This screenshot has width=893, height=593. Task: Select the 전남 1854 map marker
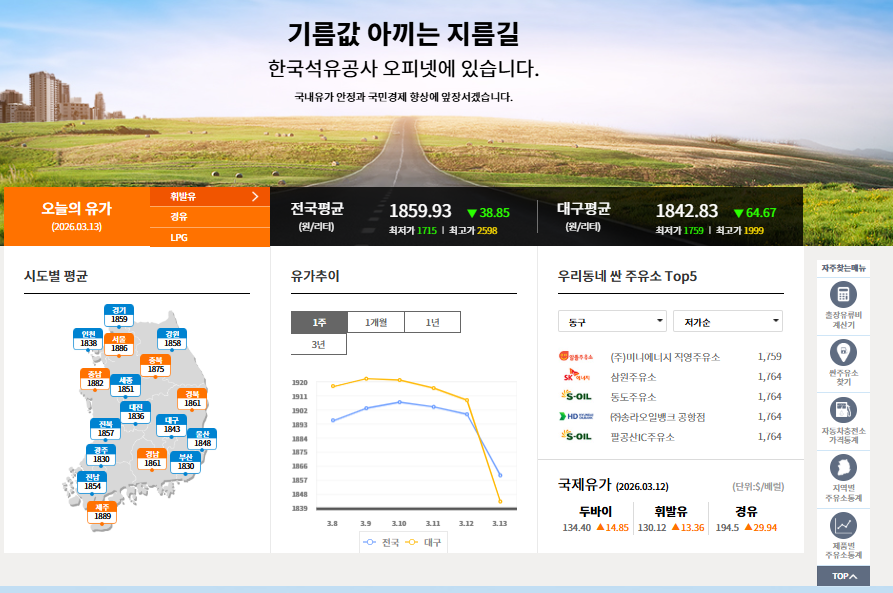point(92,482)
